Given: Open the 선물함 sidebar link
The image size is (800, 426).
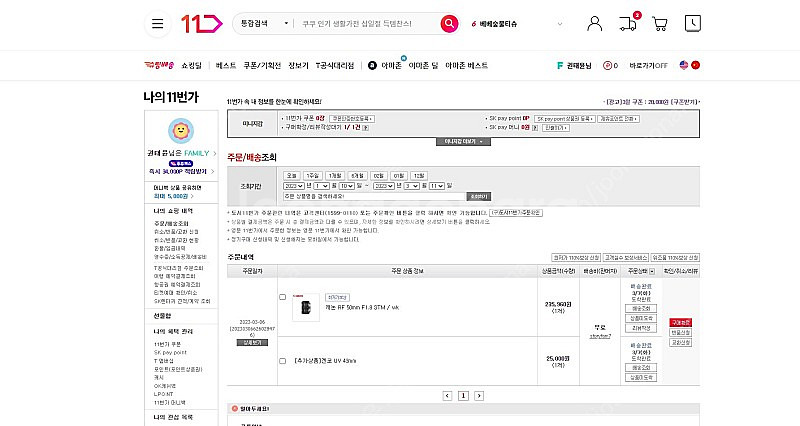Looking at the screenshot, I should (162, 316).
